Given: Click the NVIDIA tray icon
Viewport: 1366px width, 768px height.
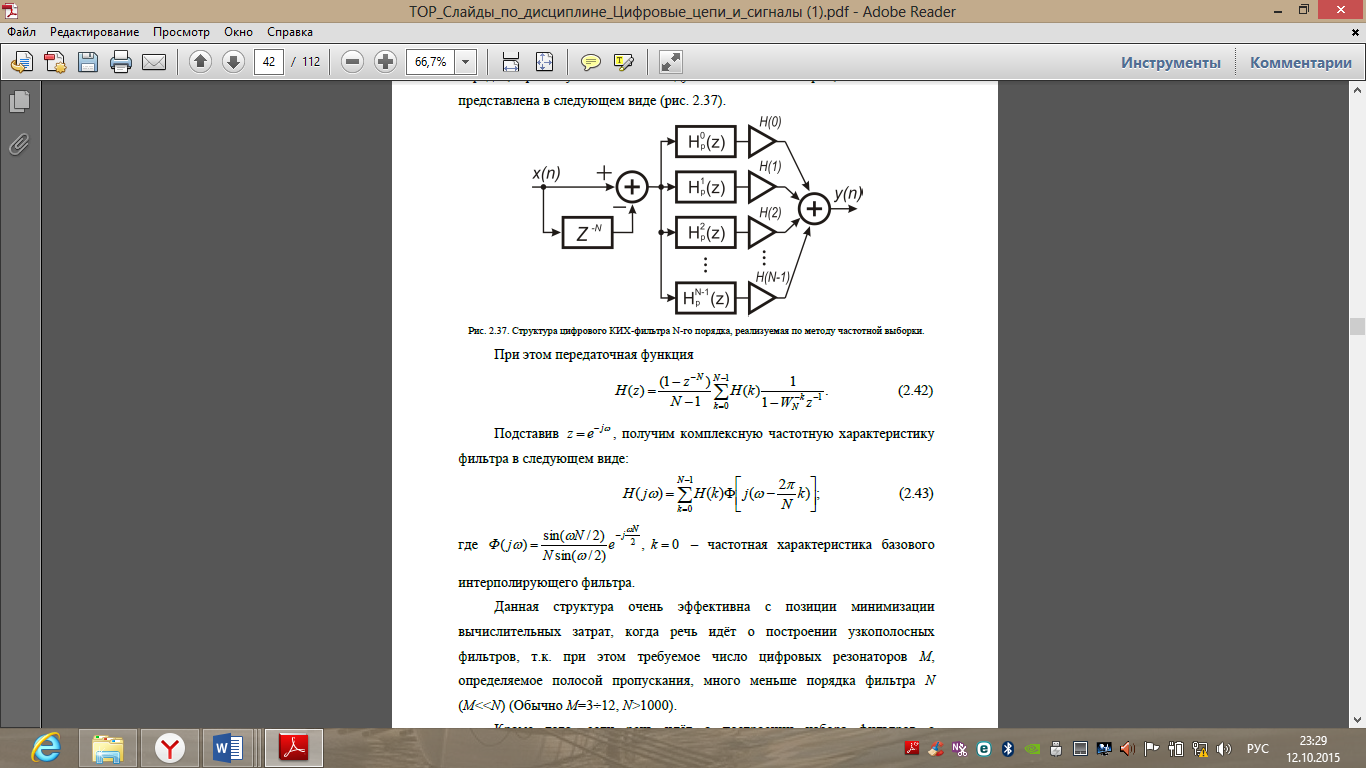Looking at the screenshot, I should tap(1032, 748).
